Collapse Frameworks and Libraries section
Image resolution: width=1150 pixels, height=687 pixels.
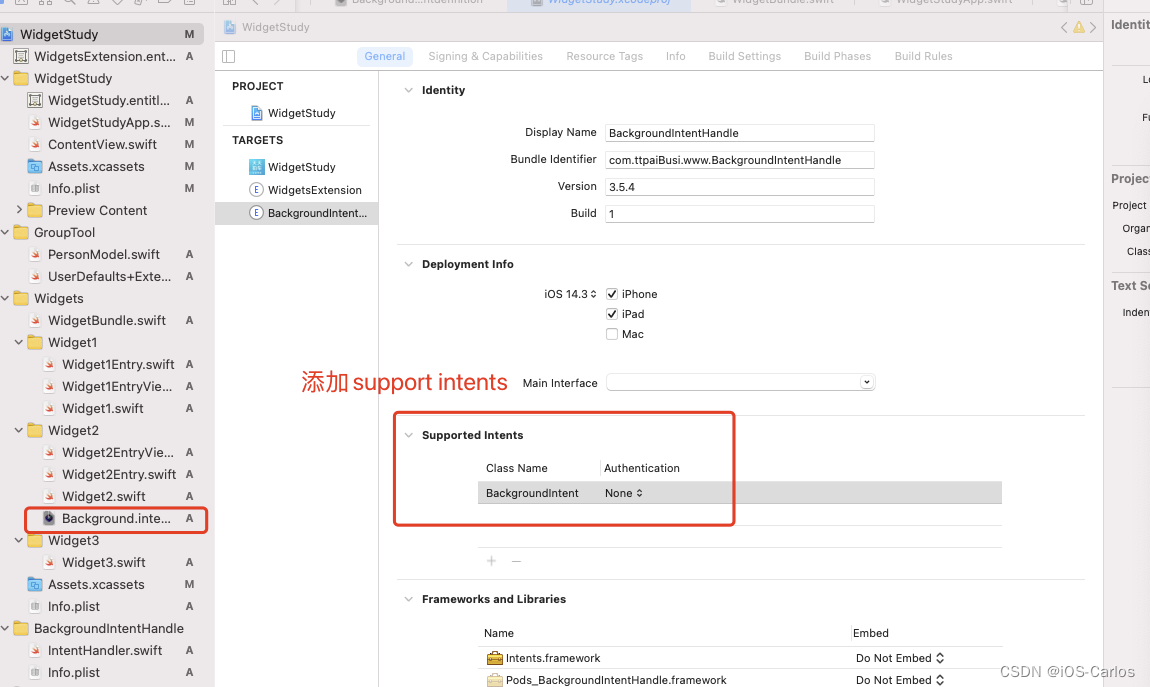coord(409,599)
